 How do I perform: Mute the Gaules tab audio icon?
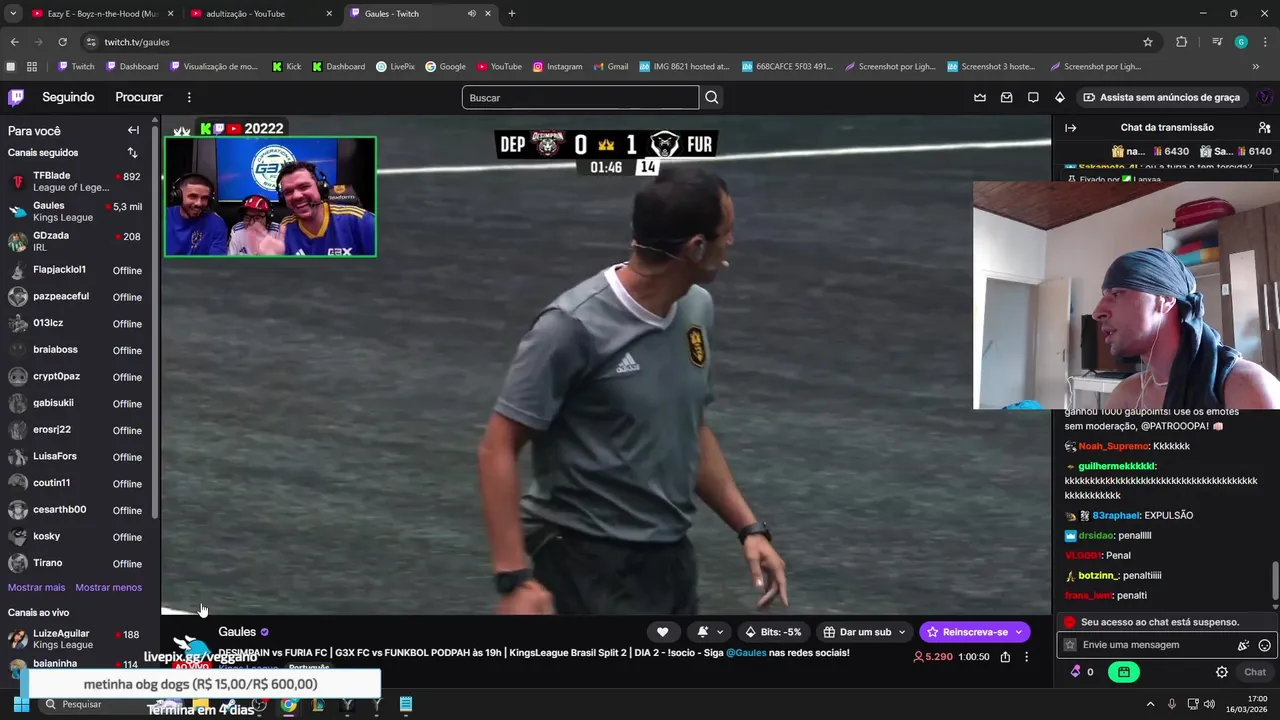click(x=472, y=14)
